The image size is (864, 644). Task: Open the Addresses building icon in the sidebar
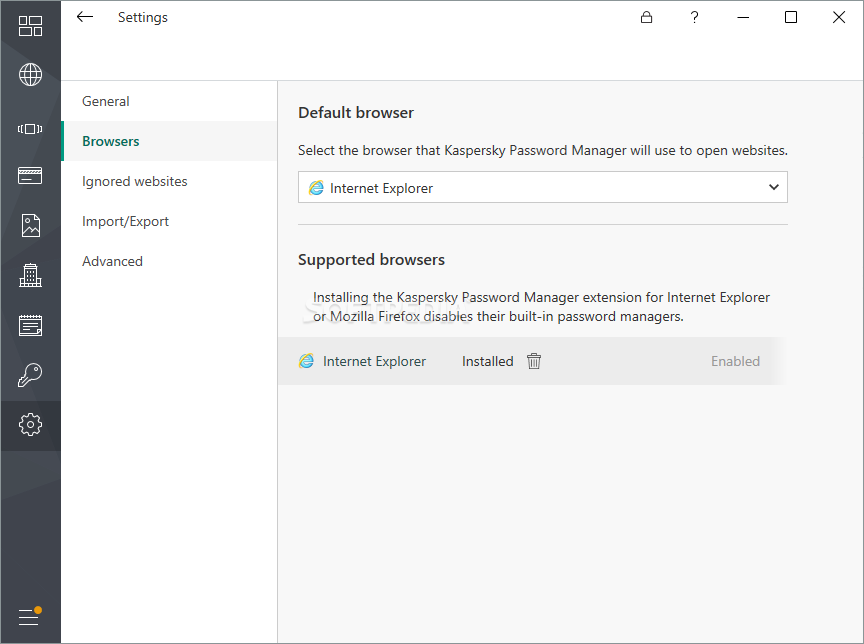point(30,275)
